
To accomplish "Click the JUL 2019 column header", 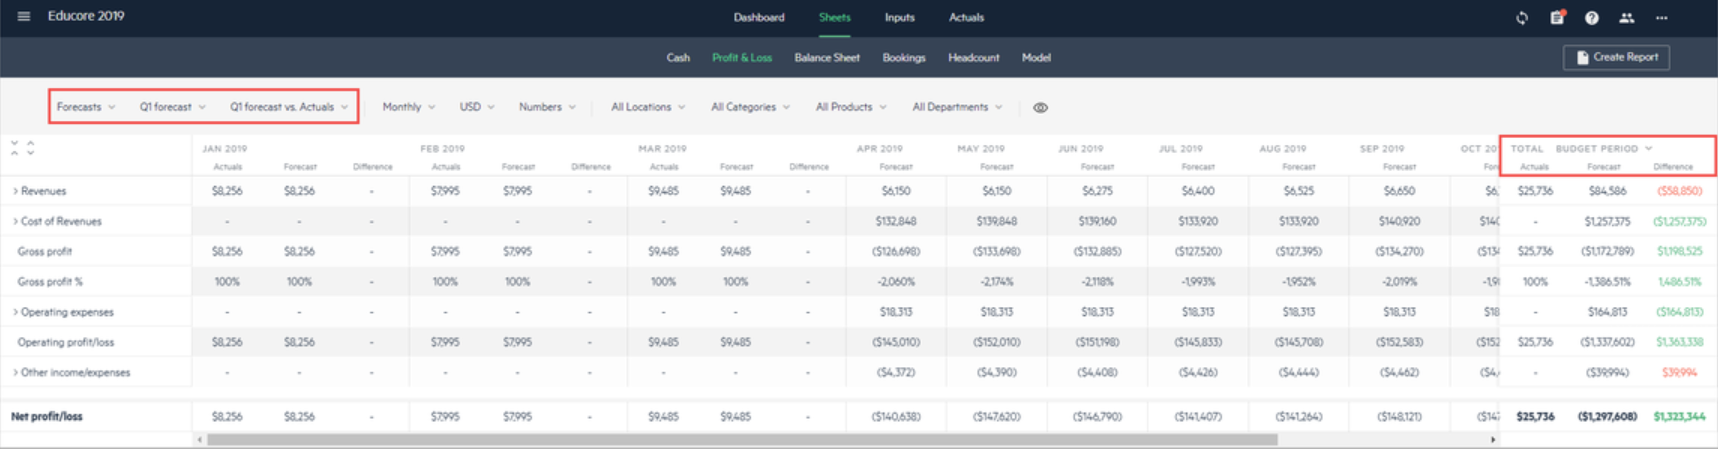I will (1181, 148).
